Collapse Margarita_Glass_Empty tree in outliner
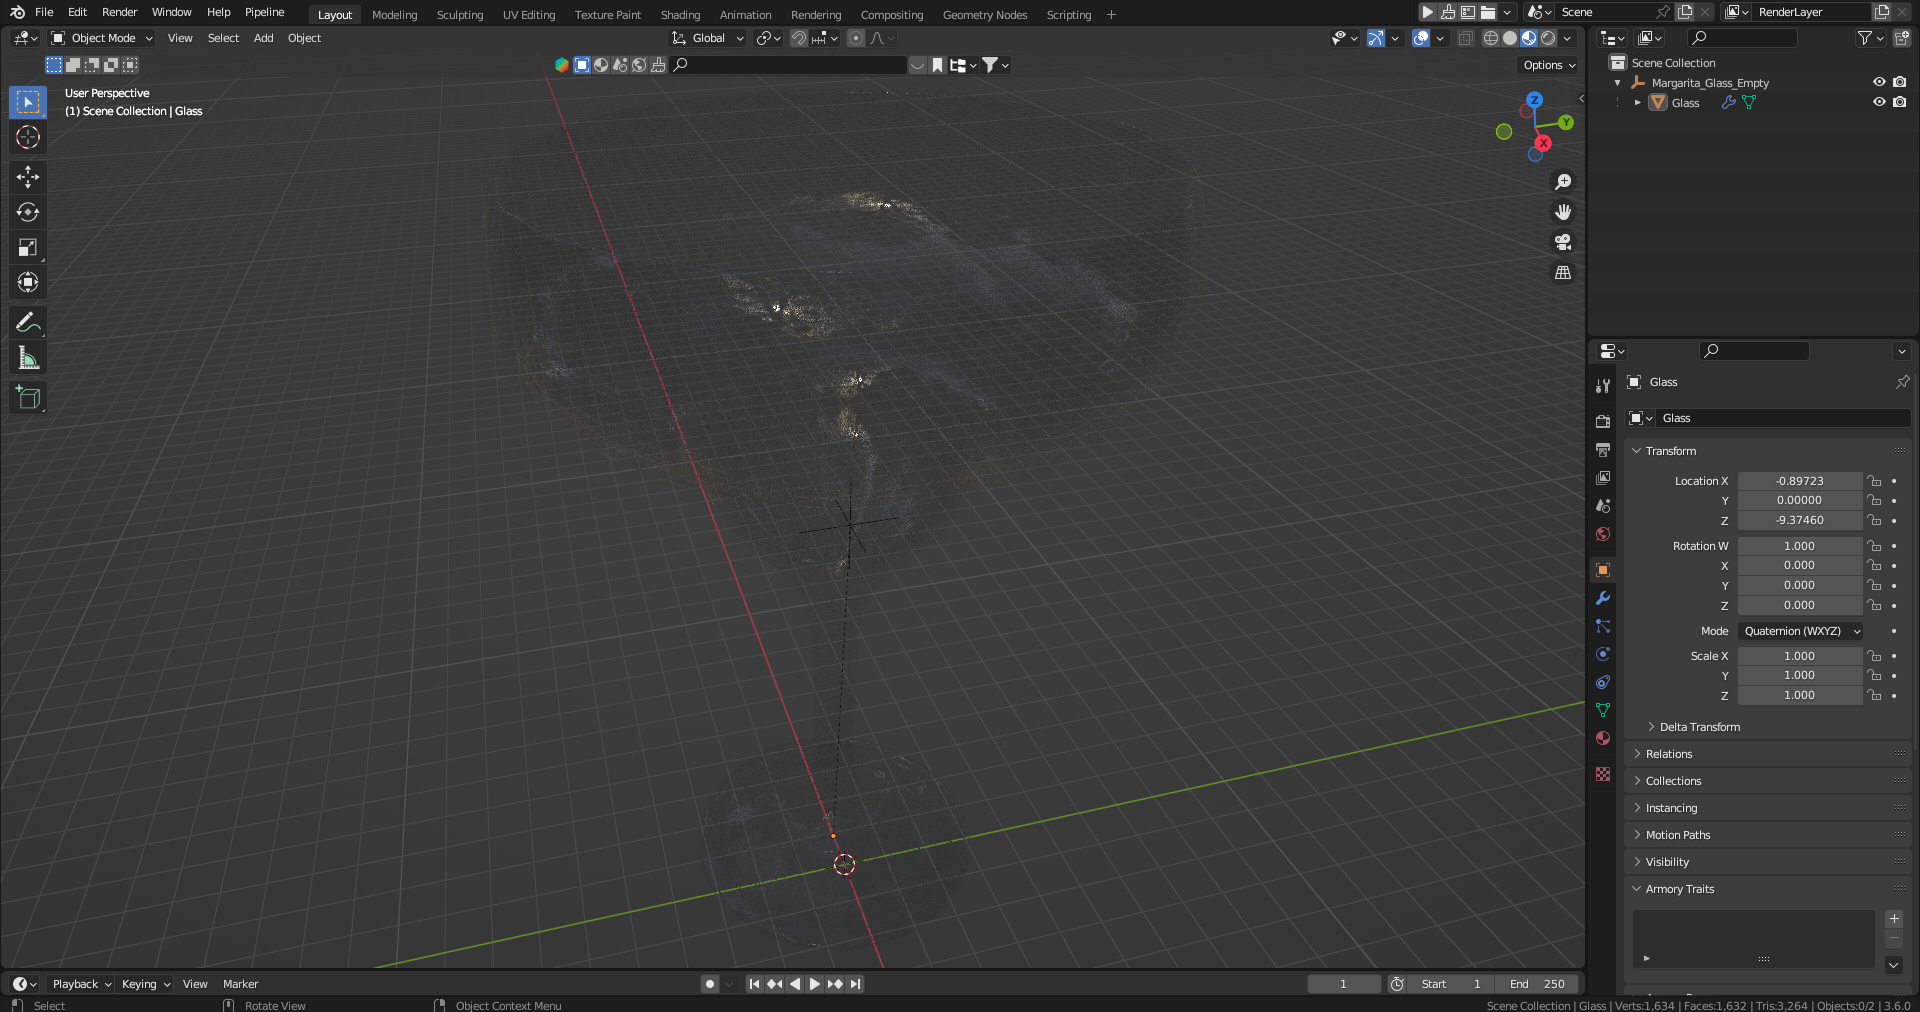Image resolution: width=1920 pixels, height=1012 pixels. (x=1618, y=83)
